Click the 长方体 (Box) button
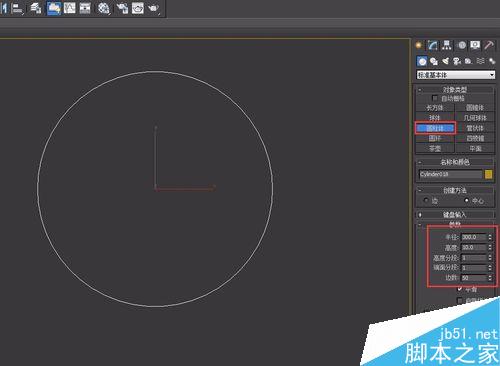 (x=435, y=108)
